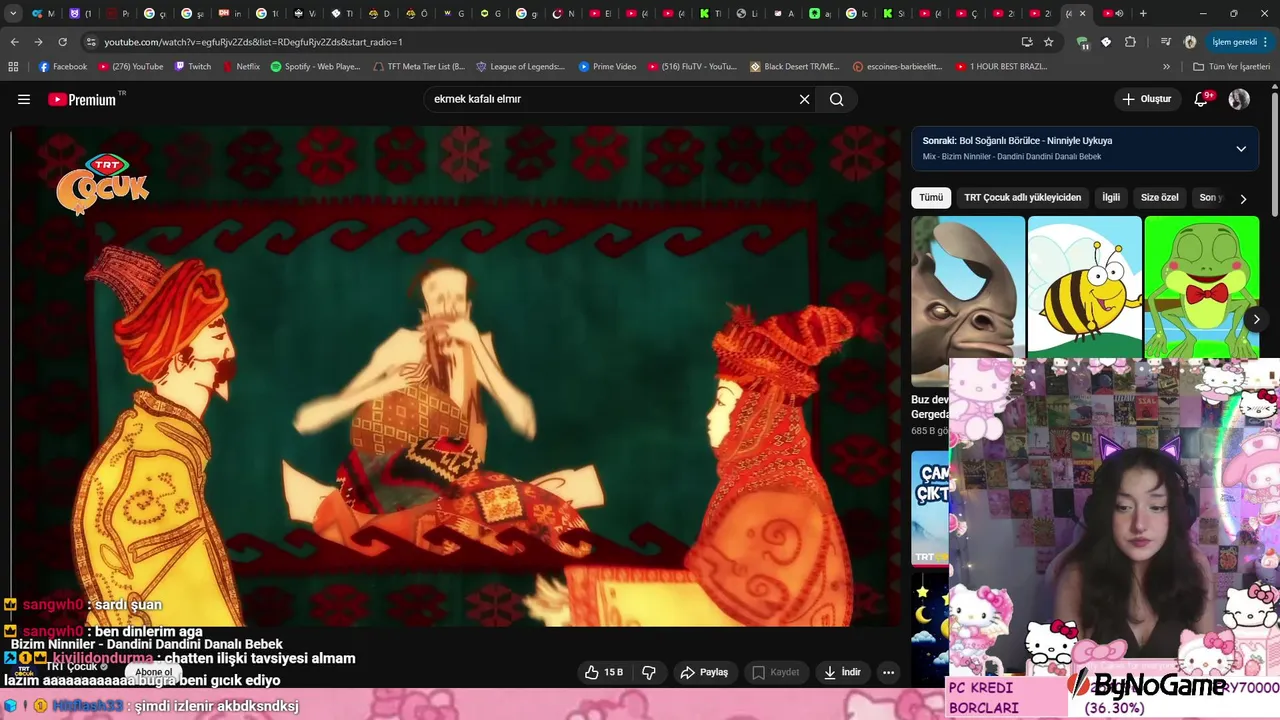
Task: Clear the search box text
Action: coord(804,99)
